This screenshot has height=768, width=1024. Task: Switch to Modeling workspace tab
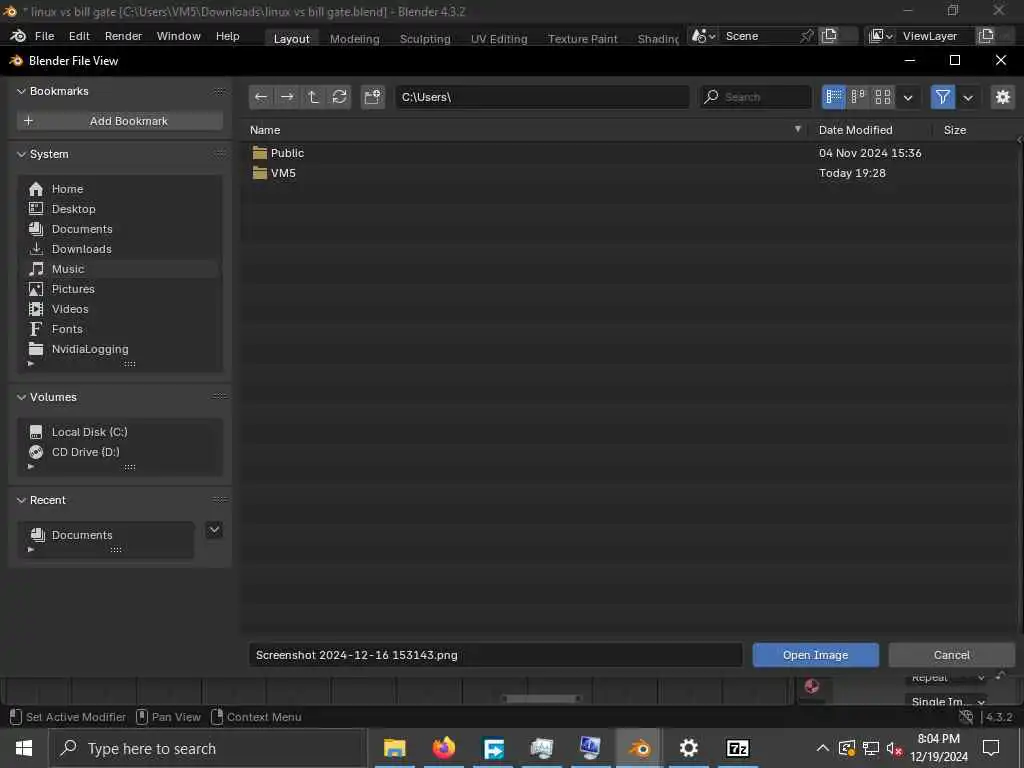point(355,39)
